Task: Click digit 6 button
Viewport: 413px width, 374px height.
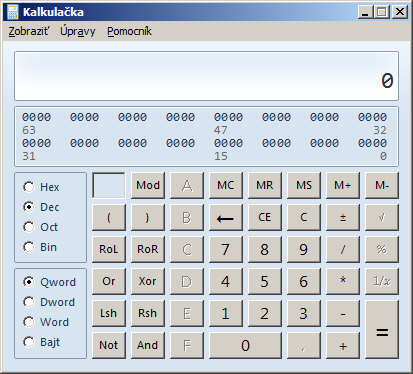Action: 304,281
